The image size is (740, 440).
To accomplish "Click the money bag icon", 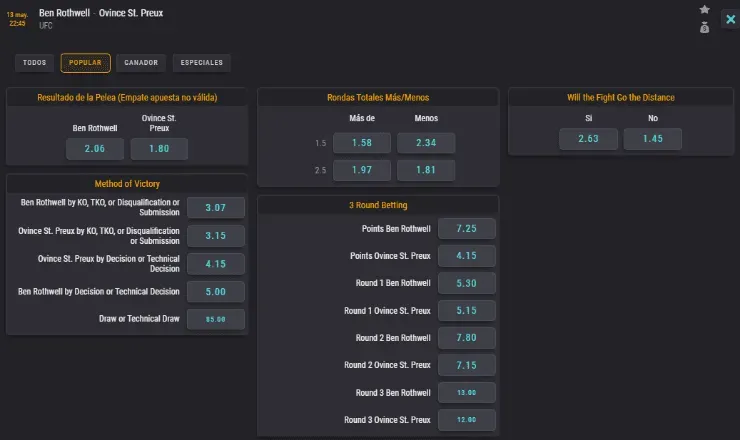I will (704, 27).
